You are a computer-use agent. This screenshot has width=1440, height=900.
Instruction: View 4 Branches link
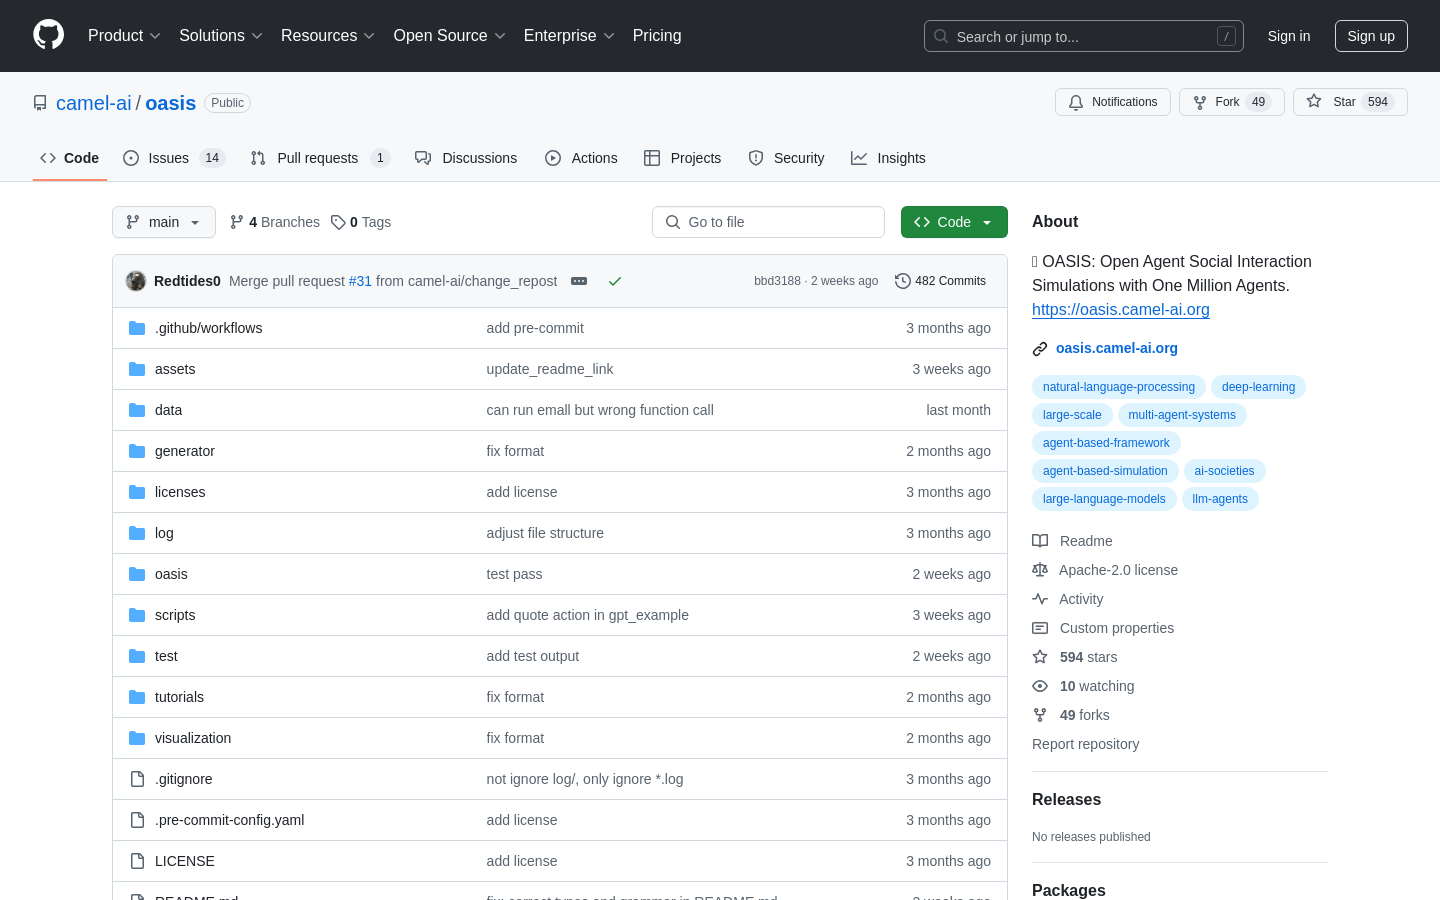275,222
